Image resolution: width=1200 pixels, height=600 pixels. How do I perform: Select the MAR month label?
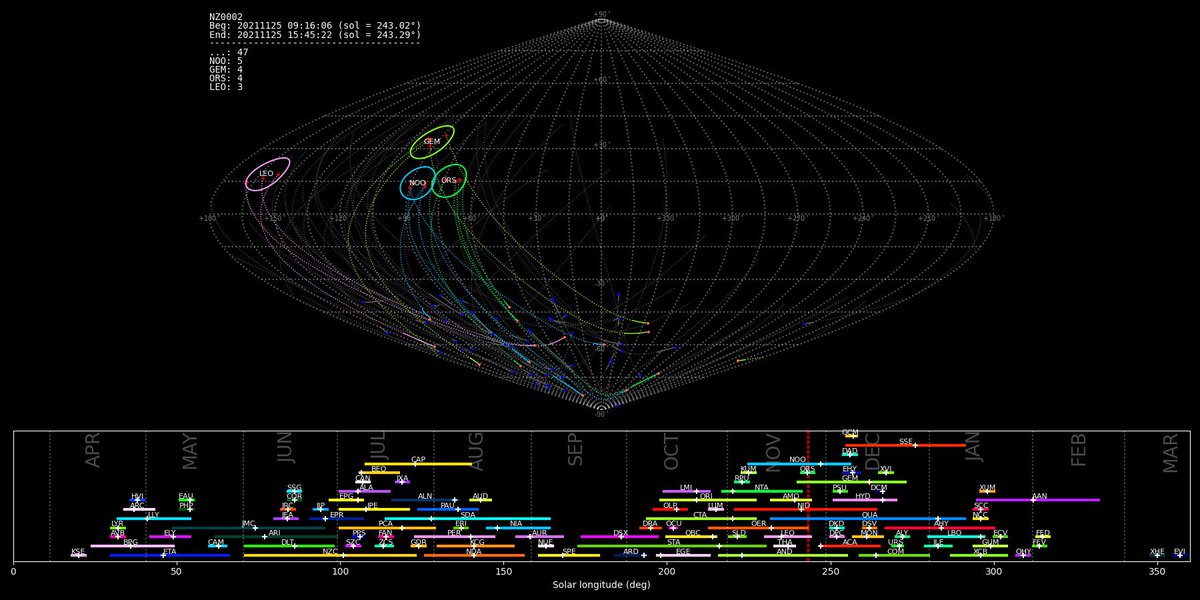[x=1170, y=451]
